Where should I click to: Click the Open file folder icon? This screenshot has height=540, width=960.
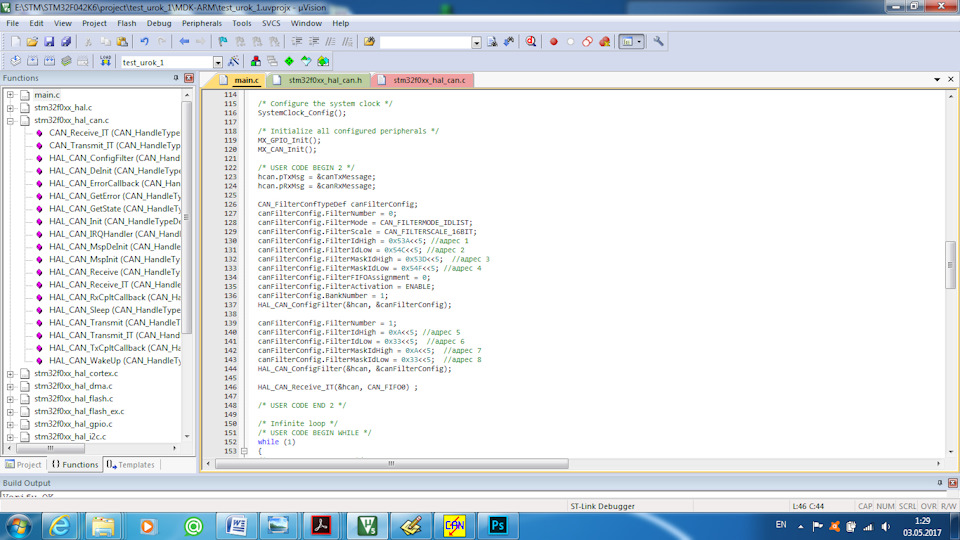[32, 42]
